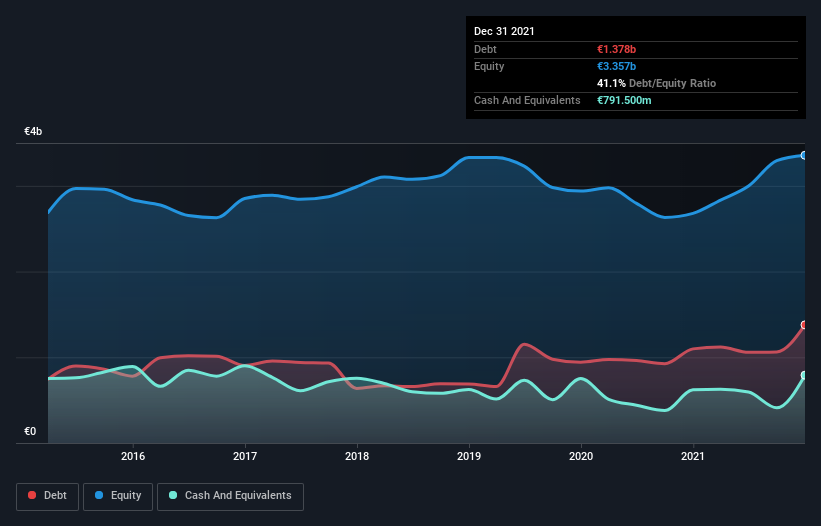Click the Debt label in tooltip
The width and height of the screenshot is (821, 526).
click(x=485, y=49)
